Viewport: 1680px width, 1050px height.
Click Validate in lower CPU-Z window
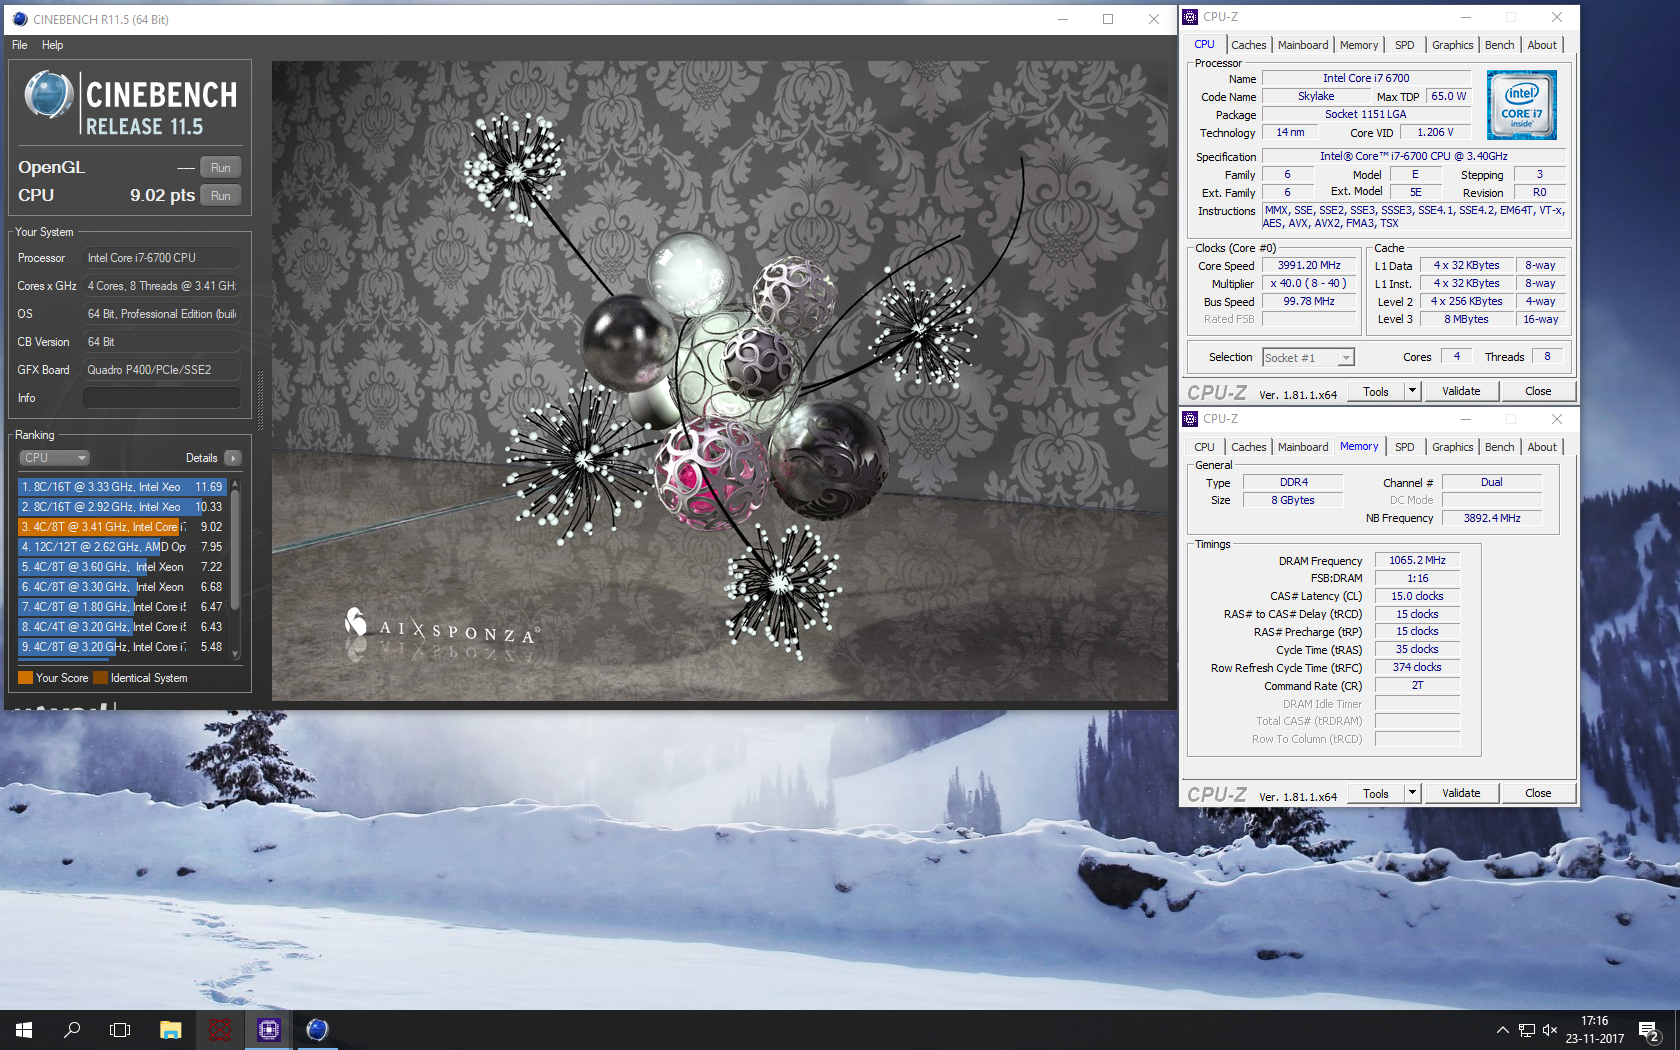coord(1461,794)
